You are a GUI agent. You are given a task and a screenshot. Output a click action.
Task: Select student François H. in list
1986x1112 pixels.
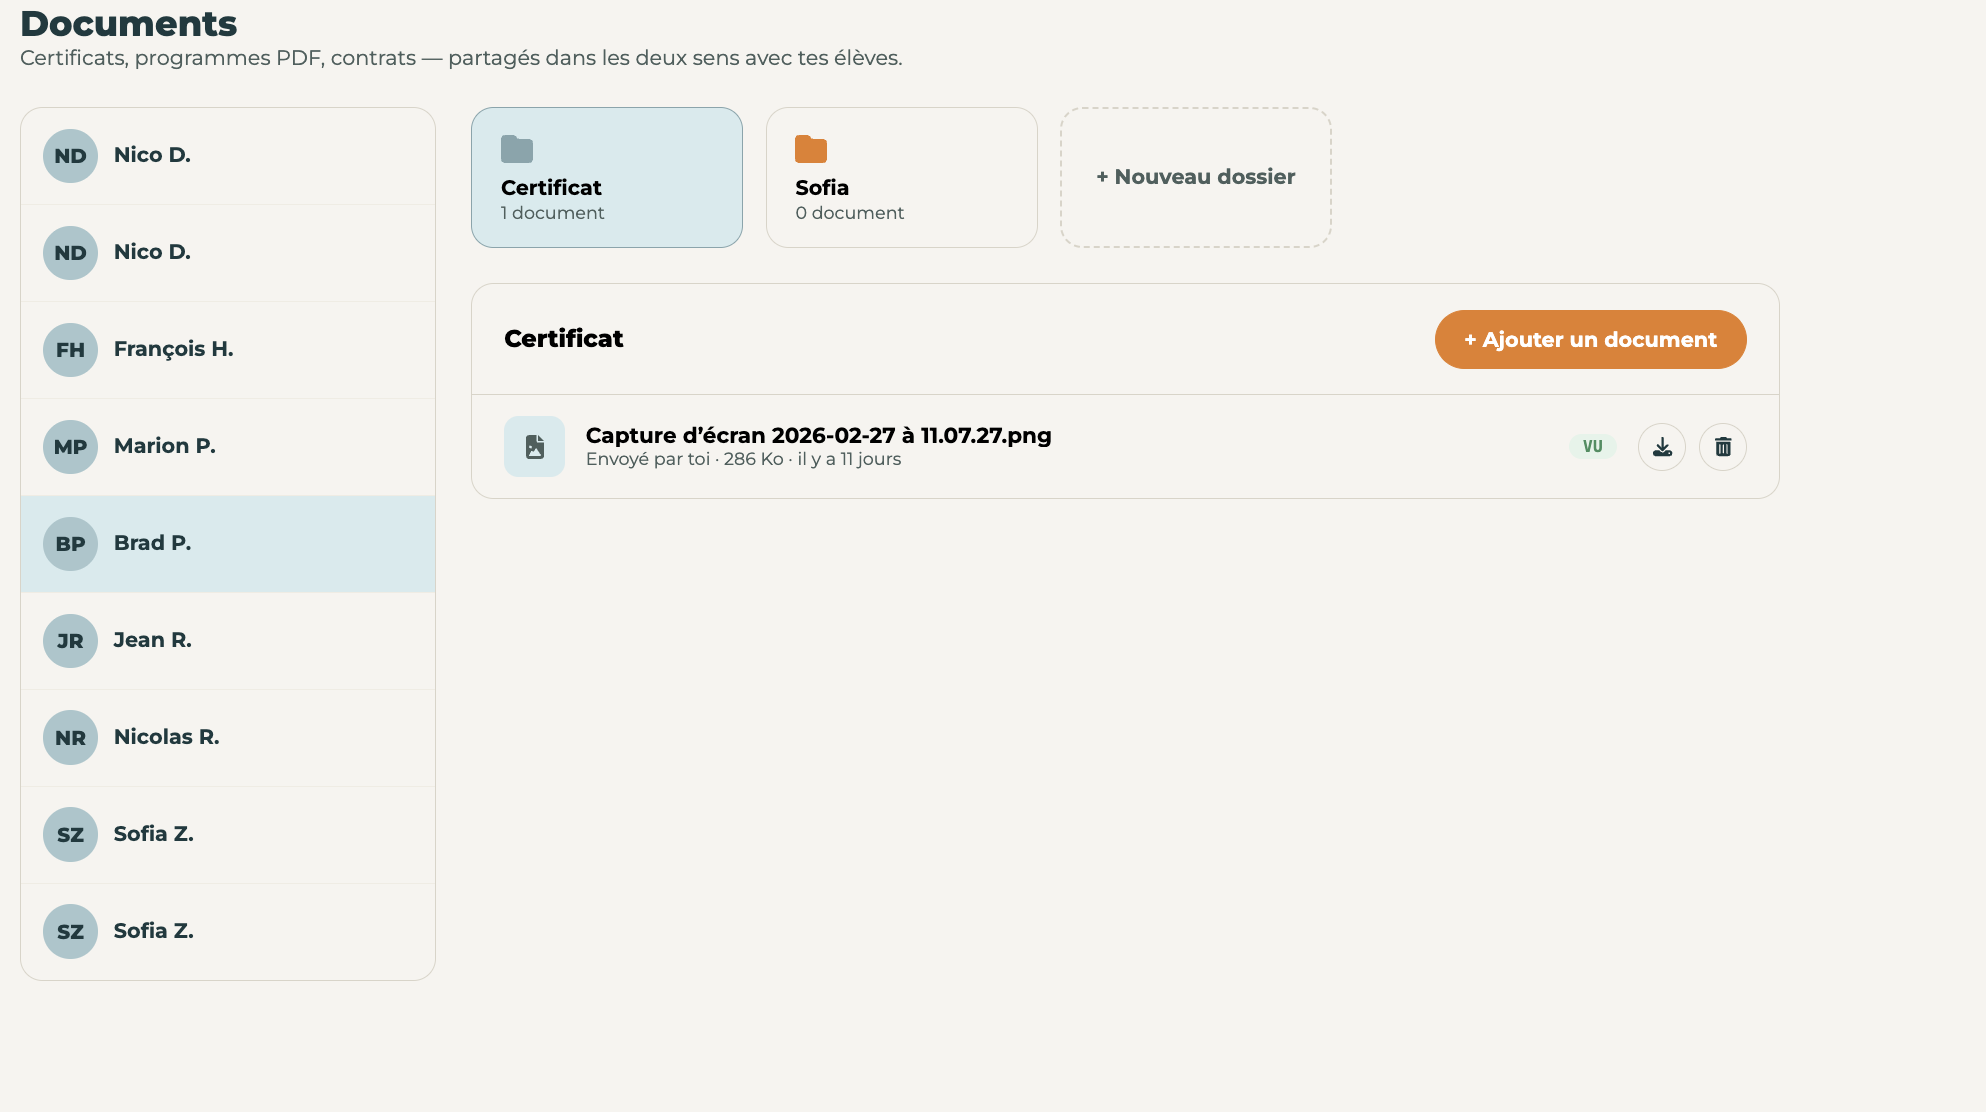tap(228, 350)
